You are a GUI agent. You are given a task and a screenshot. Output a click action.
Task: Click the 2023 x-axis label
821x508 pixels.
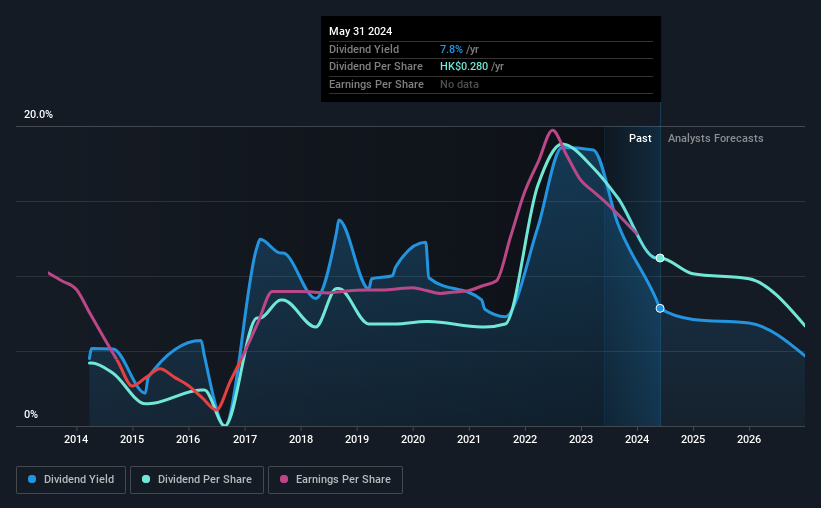tap(581, 439)
